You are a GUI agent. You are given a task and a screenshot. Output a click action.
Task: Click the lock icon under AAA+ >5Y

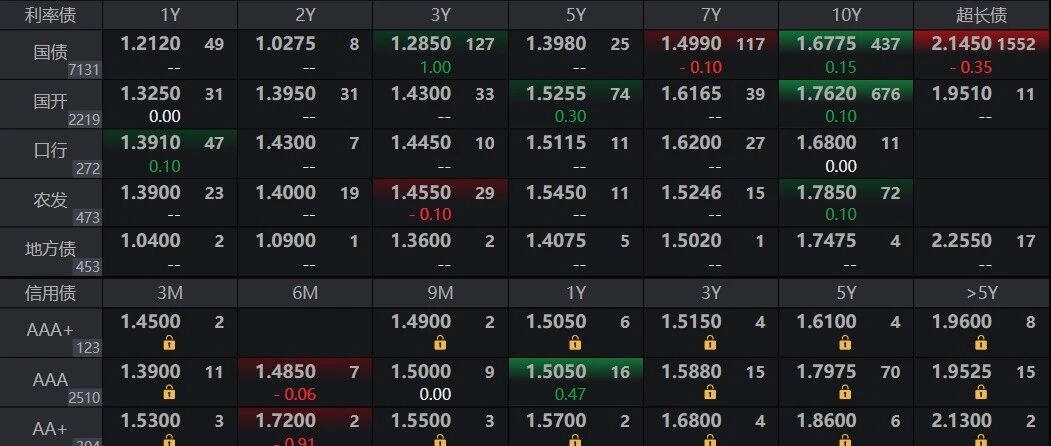(981, 343)
